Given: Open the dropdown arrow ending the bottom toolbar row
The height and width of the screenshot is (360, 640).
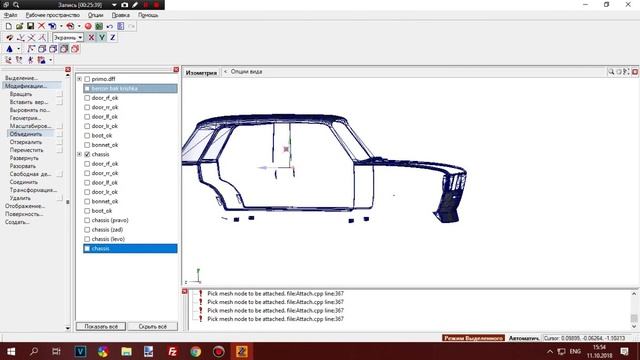Looking at the screenshot, I should tap(51, 60).
